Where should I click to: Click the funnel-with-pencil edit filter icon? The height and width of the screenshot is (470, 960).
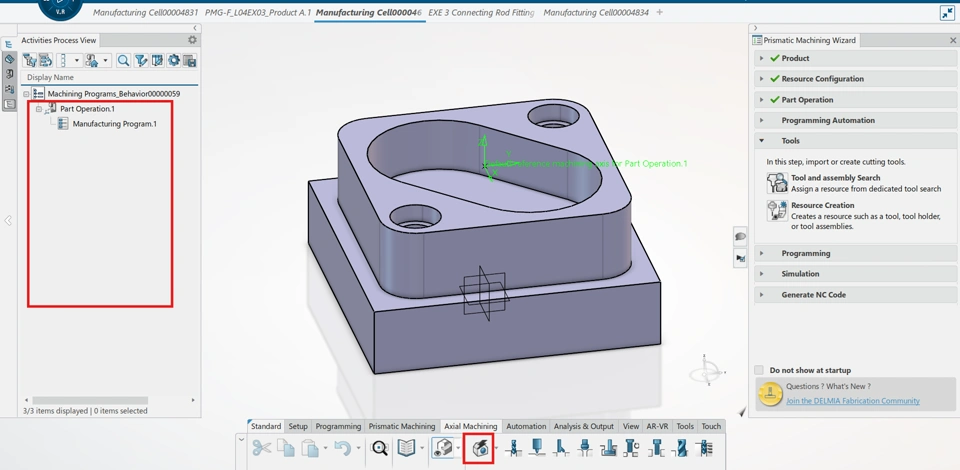coord(141,60)
